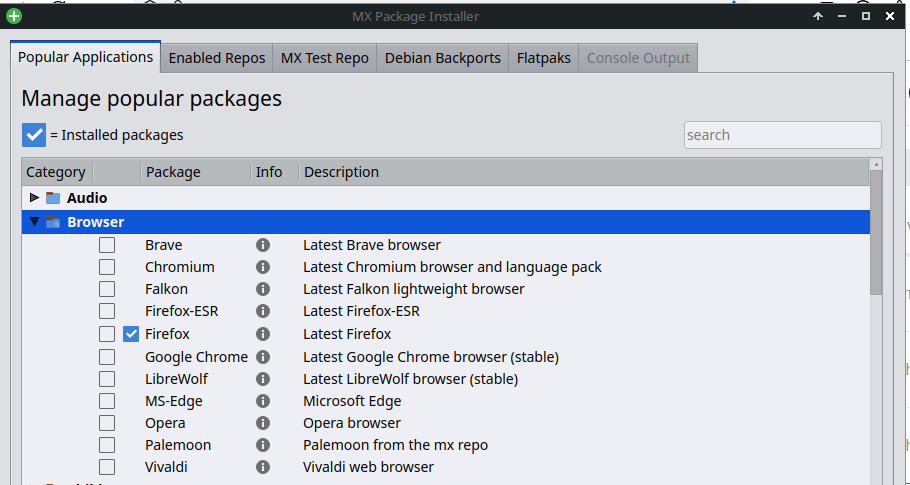This screenshot has width=910, height=485.
Task: Open the Enabled Repos tab
Action: click(216, 58)
